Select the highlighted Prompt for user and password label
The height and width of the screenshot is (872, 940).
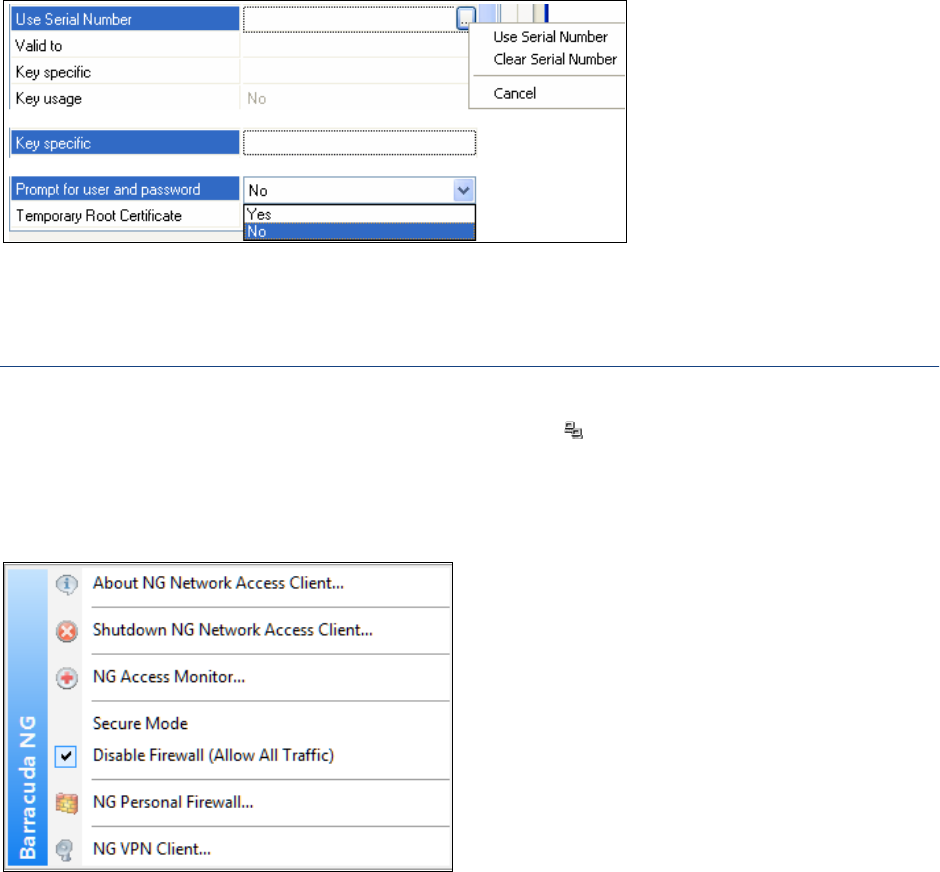[x=125, y=189]
